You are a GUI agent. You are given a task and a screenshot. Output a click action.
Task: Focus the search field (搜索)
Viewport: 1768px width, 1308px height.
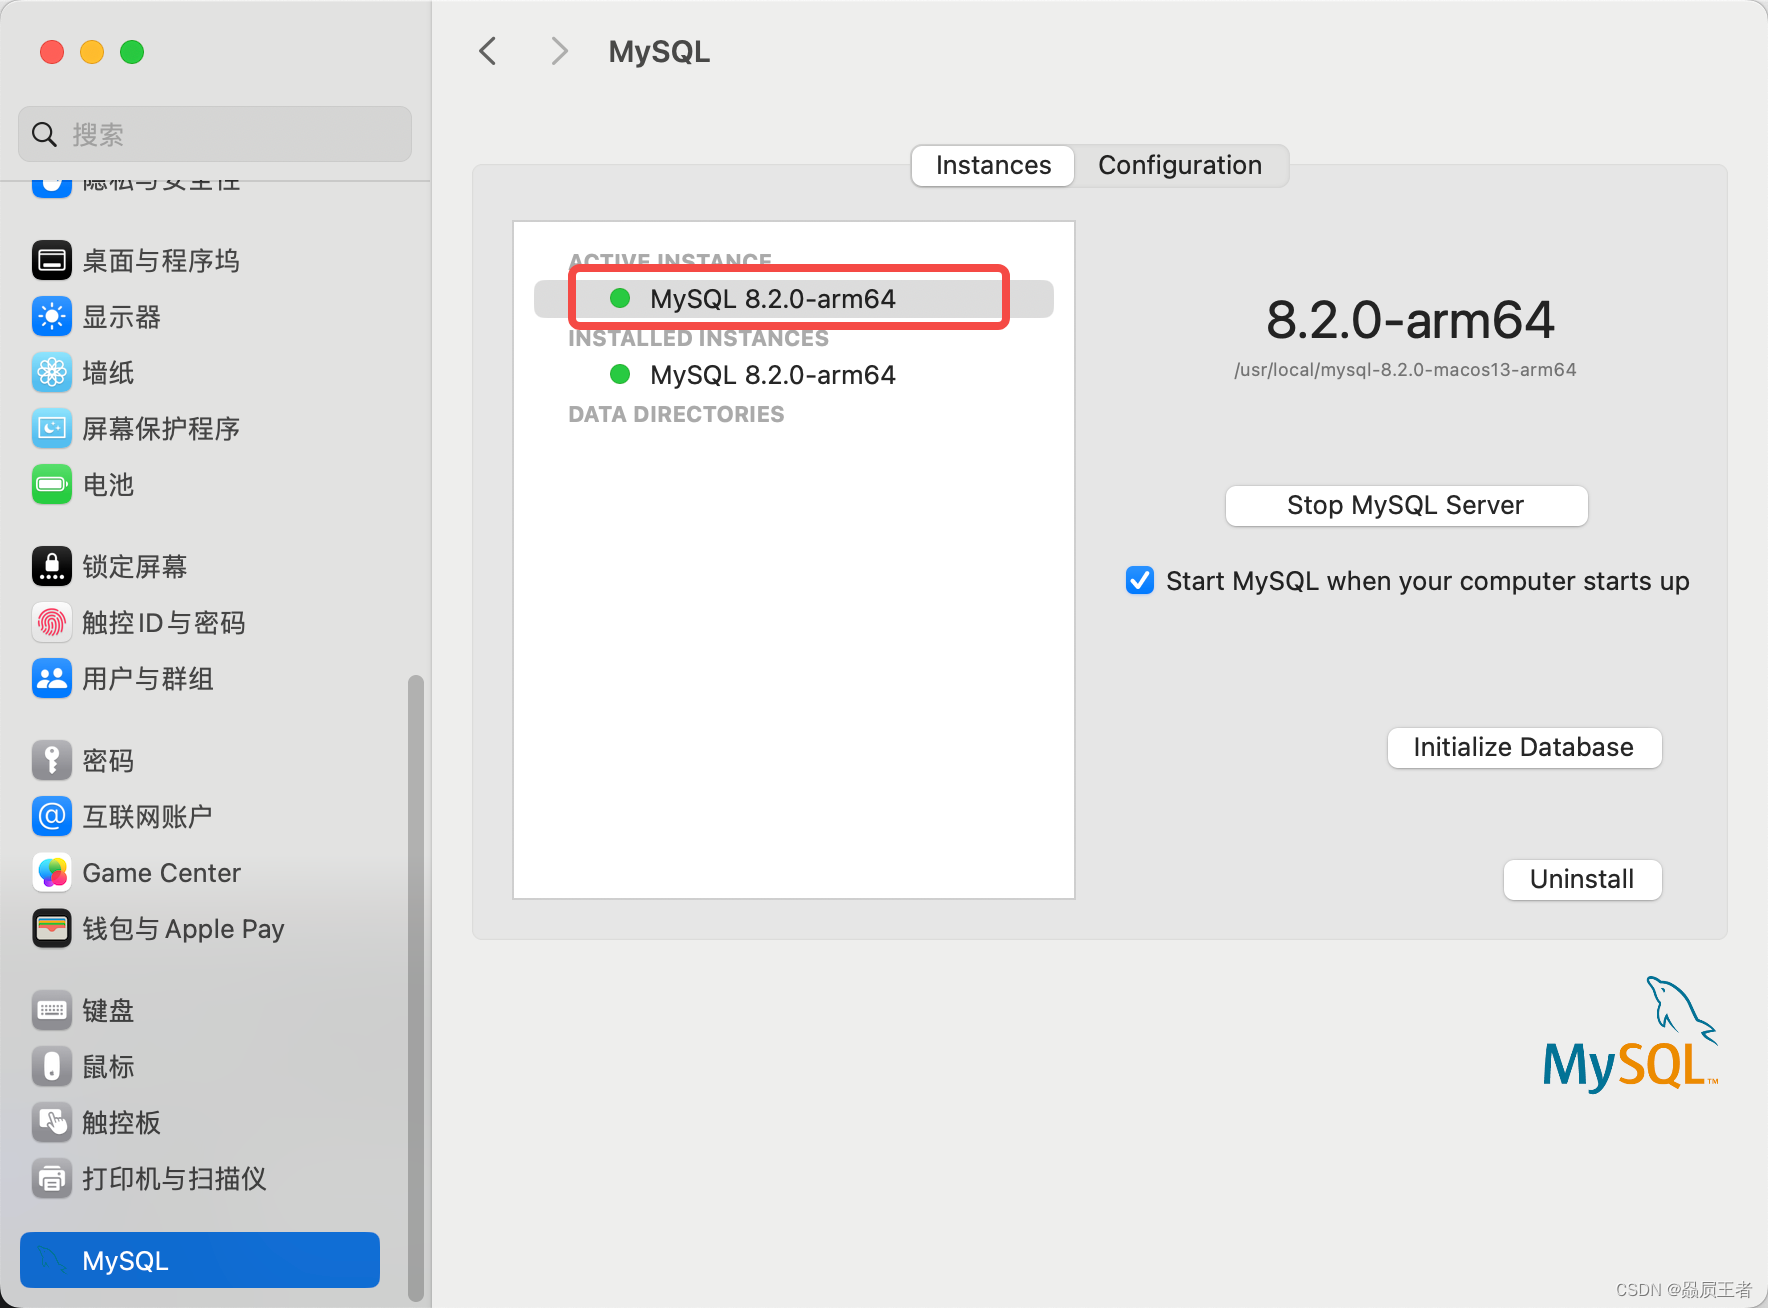(215, 134)
